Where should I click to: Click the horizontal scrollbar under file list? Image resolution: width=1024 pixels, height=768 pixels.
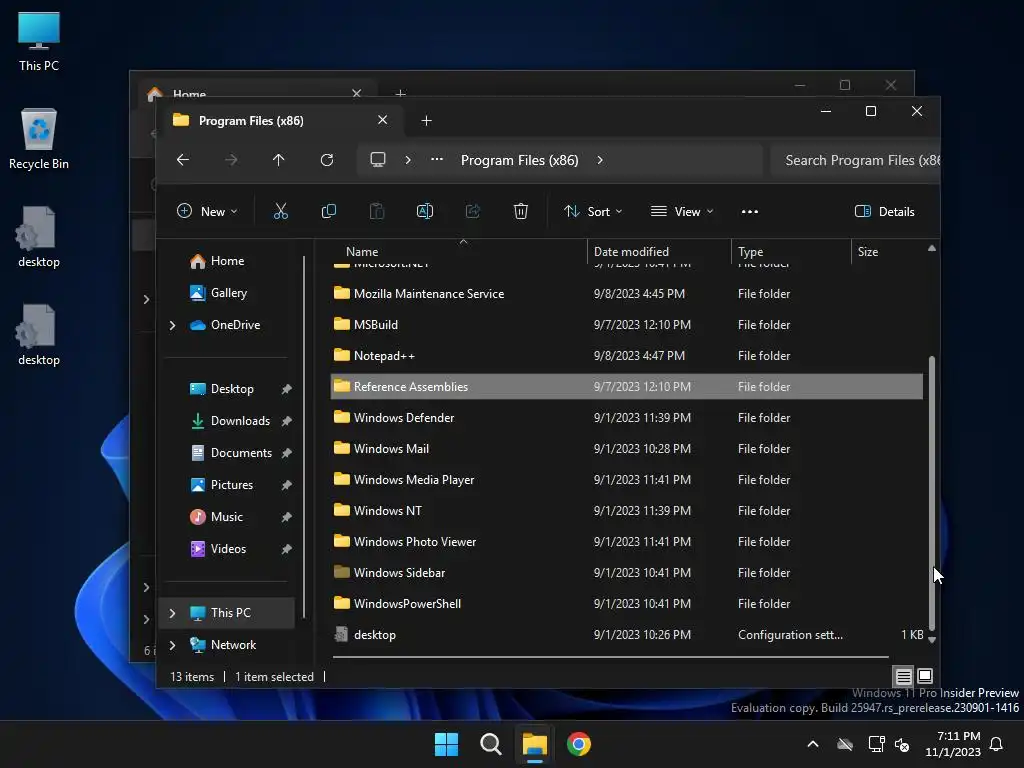point(611,656)
